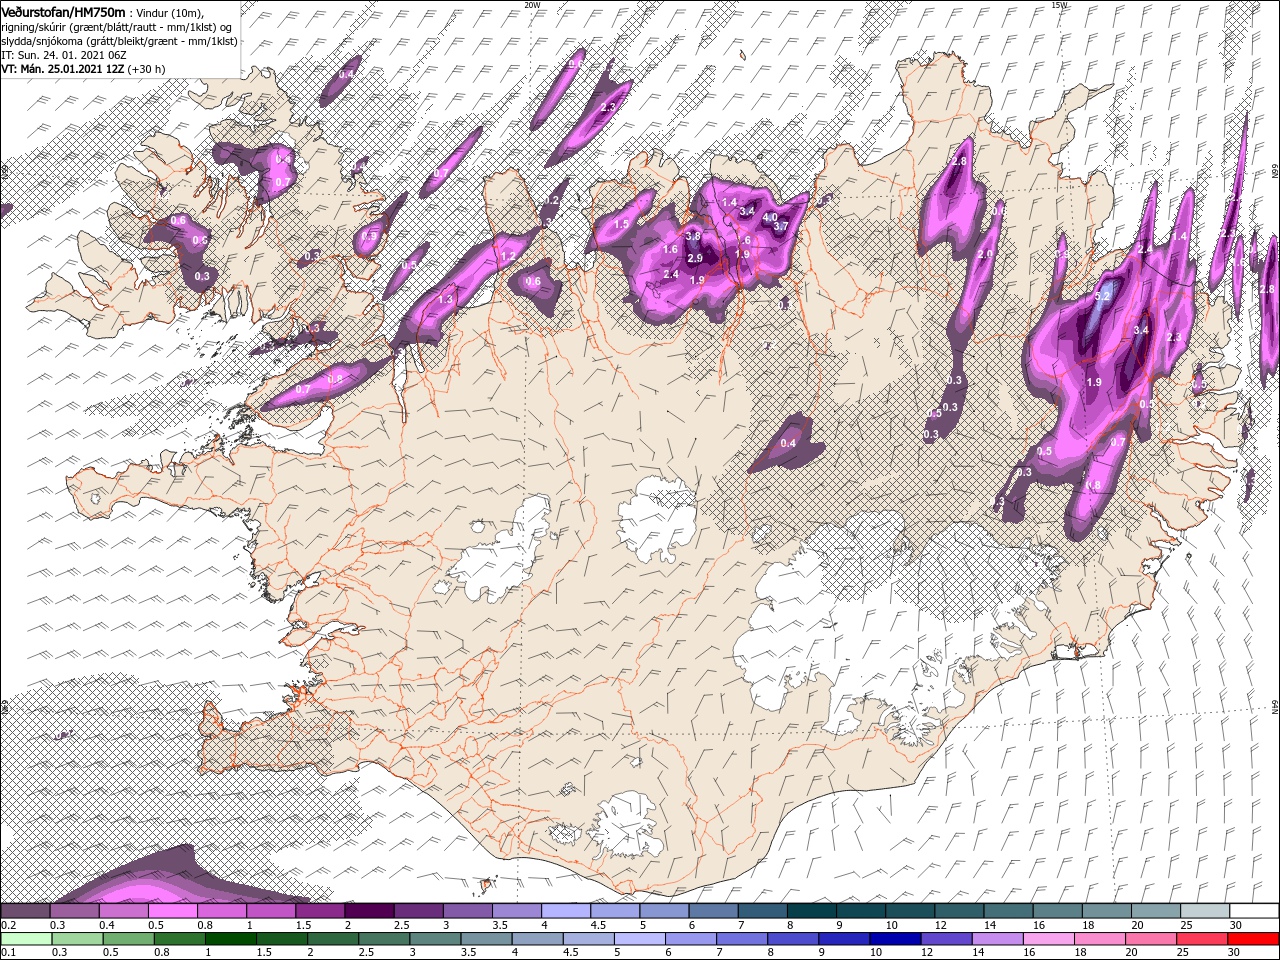Viewport: 1280px width, 960px height.
Task: Click the 3.8 precipitation value on the map
Action: click(x=694, y=235)
